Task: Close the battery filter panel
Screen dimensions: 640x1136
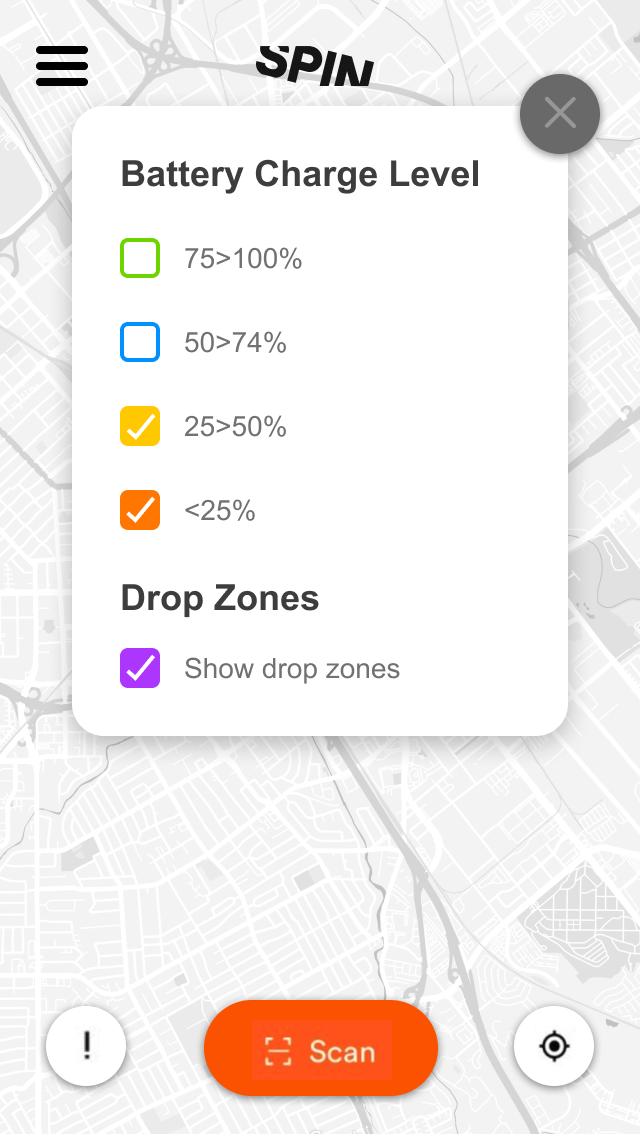Action: tap(560, 114)
